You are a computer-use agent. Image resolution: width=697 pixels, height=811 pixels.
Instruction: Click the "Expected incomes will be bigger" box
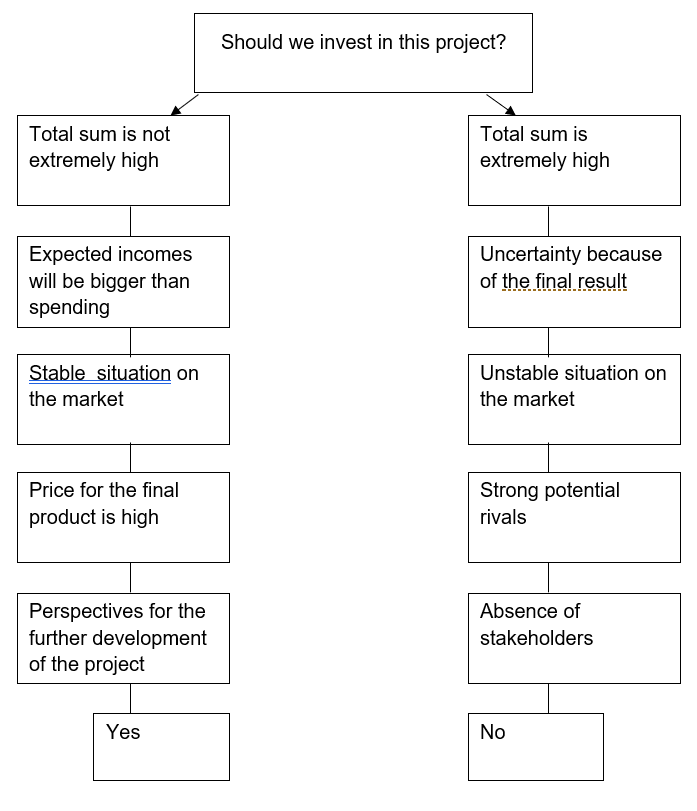click(123, 281)
